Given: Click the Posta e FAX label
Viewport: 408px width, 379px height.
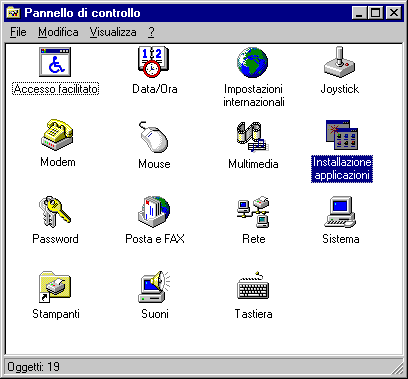Looking at the screenshot, I should [x=155, y=239].
